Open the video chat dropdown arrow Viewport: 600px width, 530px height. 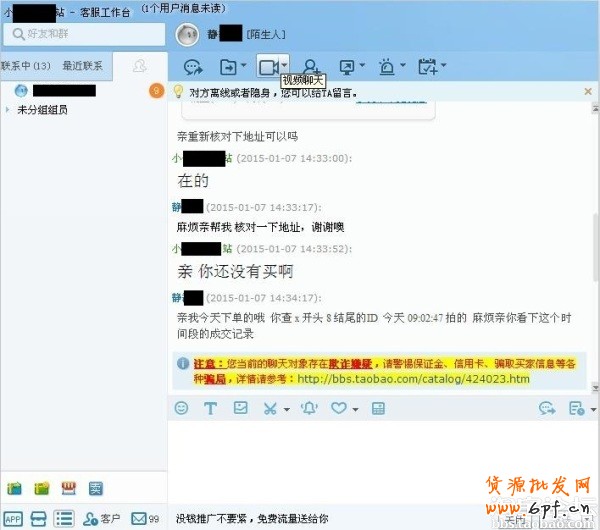284,65
